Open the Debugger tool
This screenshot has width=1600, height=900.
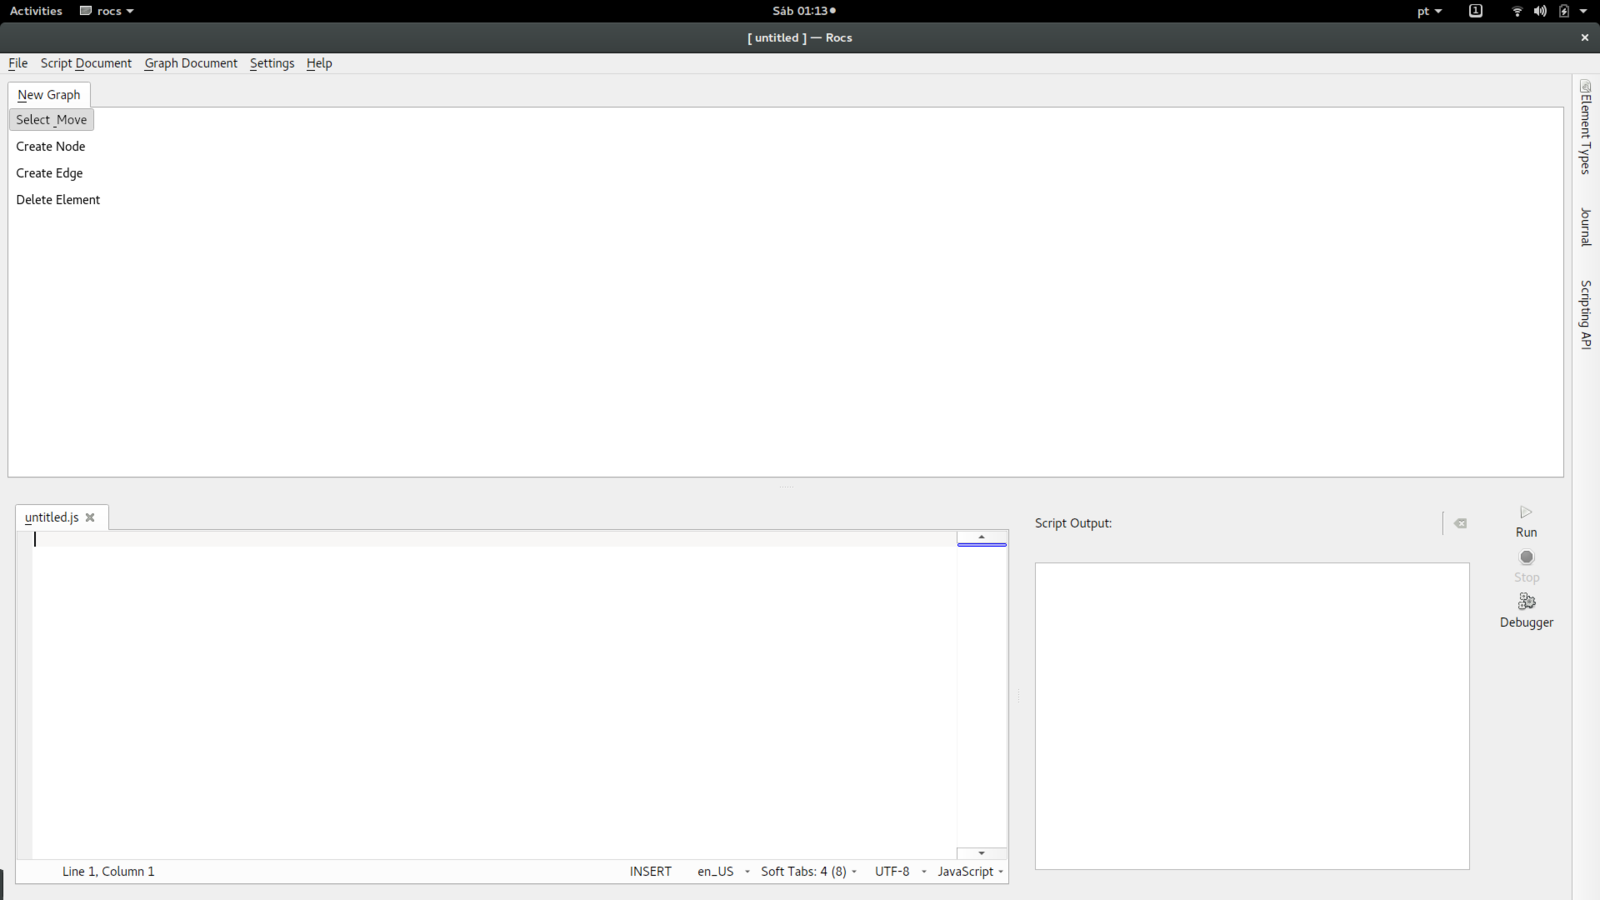[x=1526, y=602]
